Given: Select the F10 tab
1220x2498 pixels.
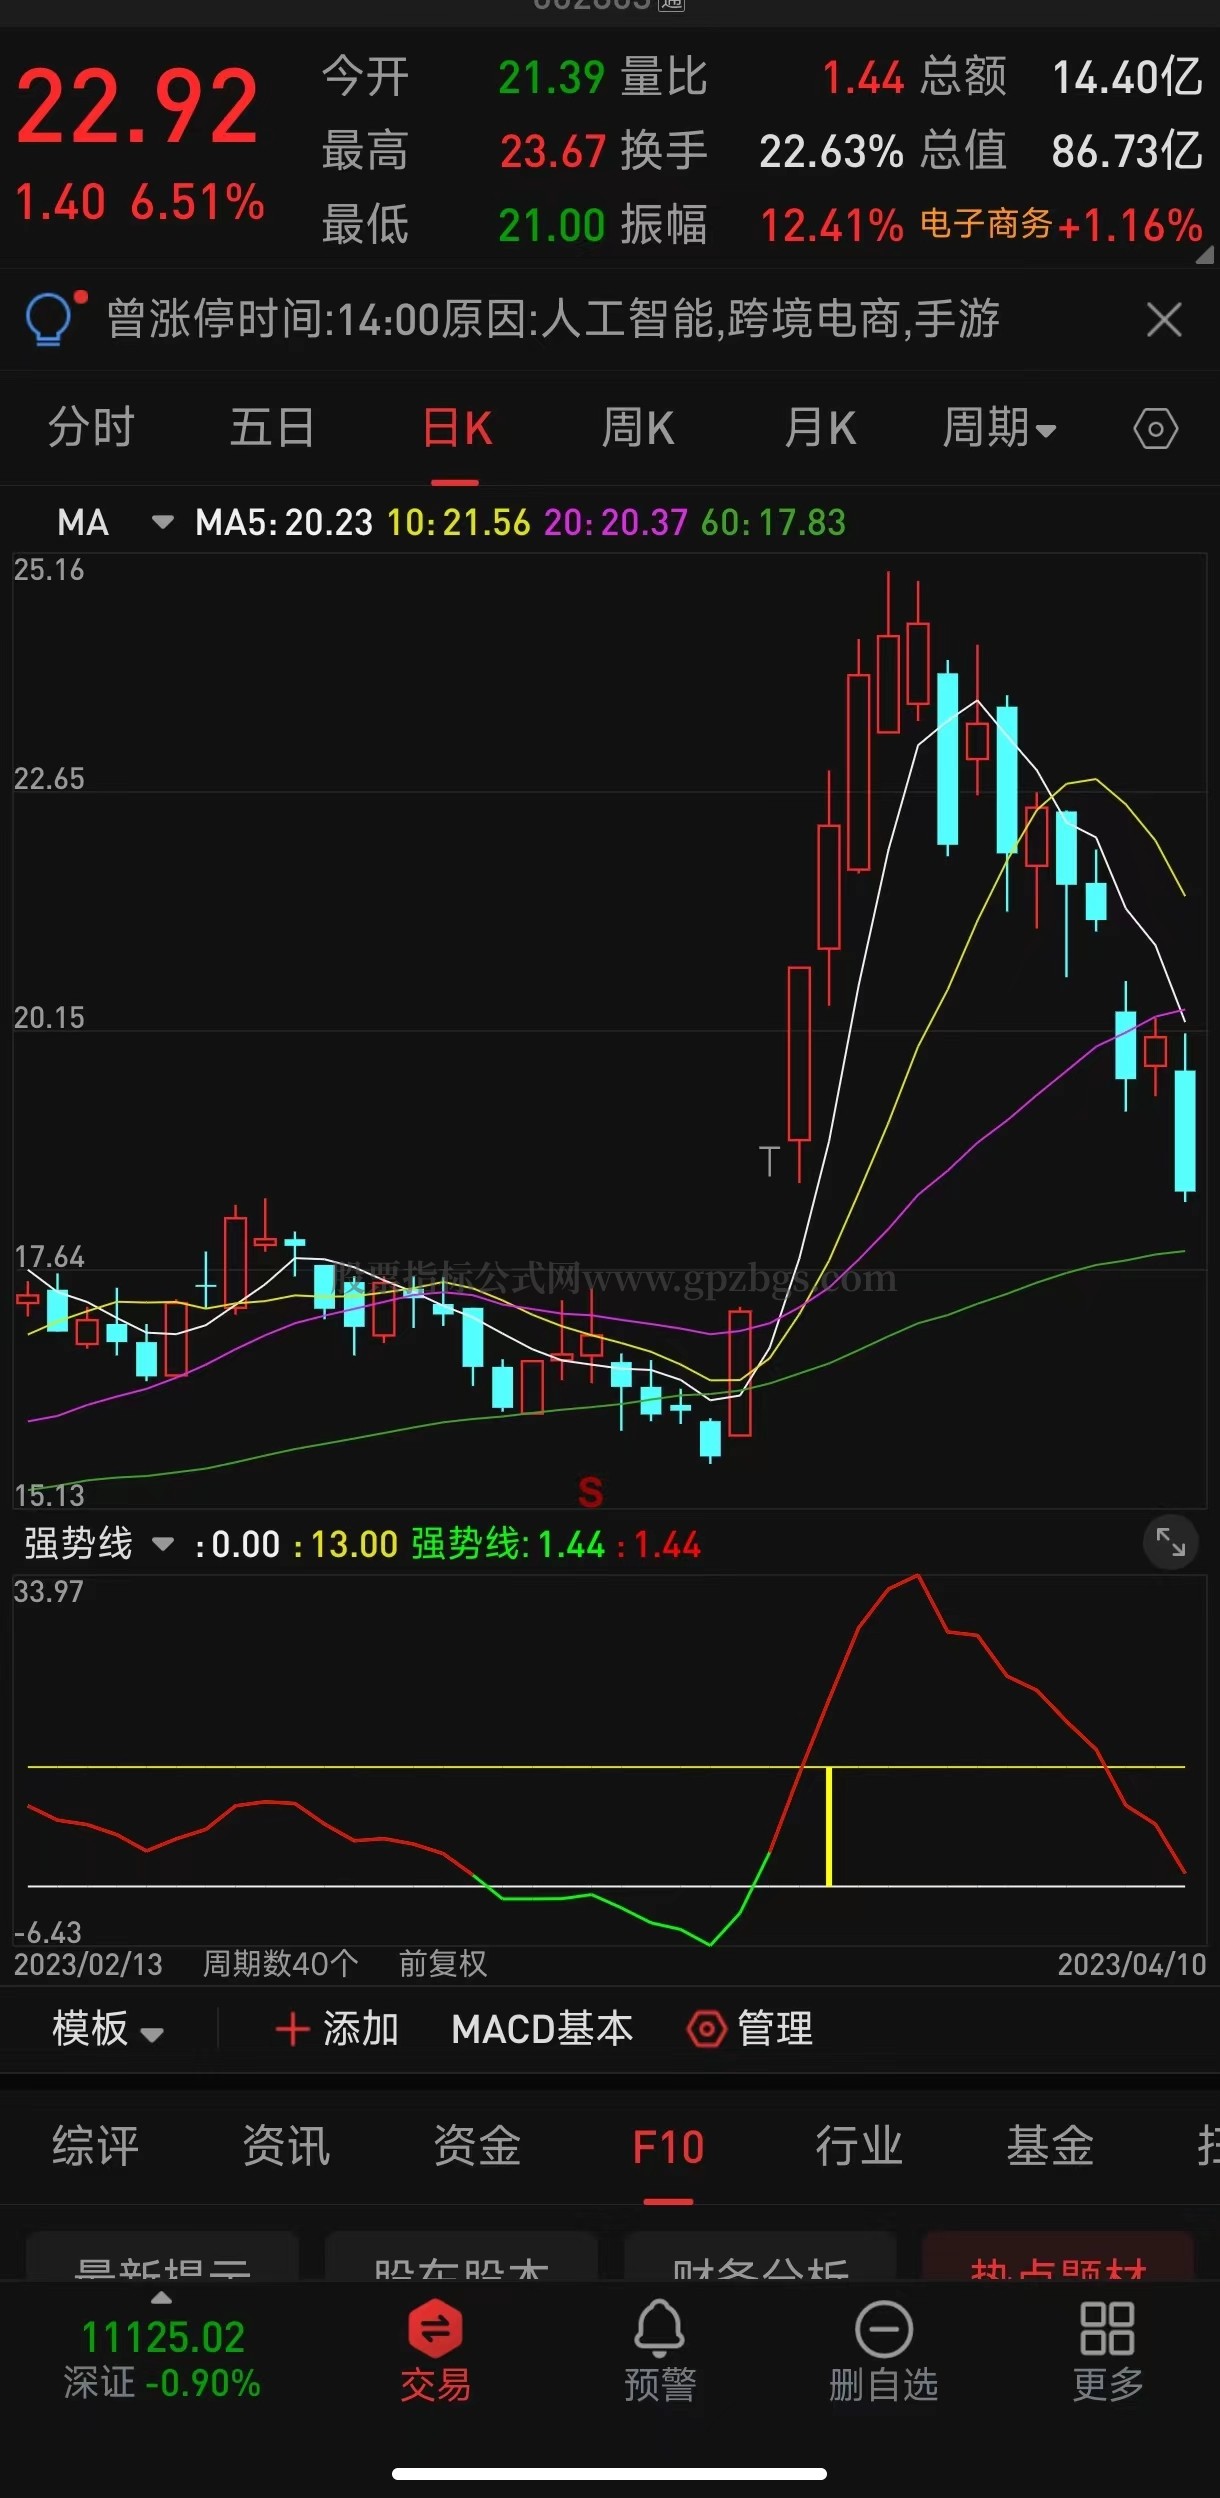Looking at the screenshot, I should coord(668,2147).
